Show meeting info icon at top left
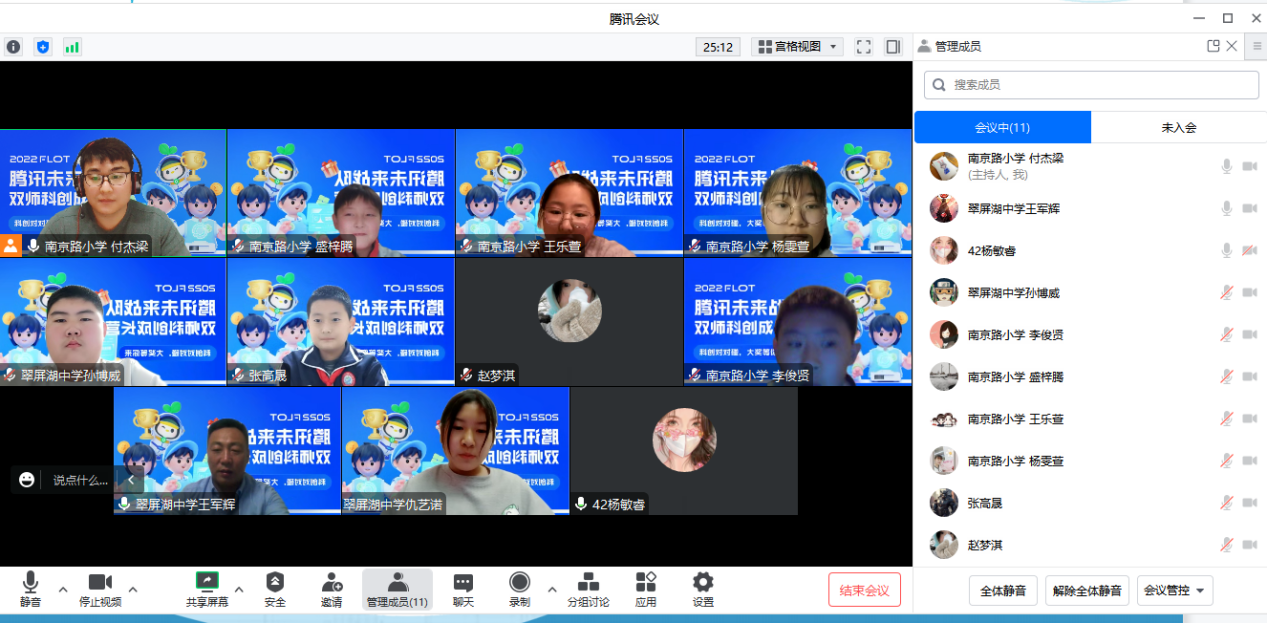This screenshot has height=623, width=1267. tap(13, 47)
